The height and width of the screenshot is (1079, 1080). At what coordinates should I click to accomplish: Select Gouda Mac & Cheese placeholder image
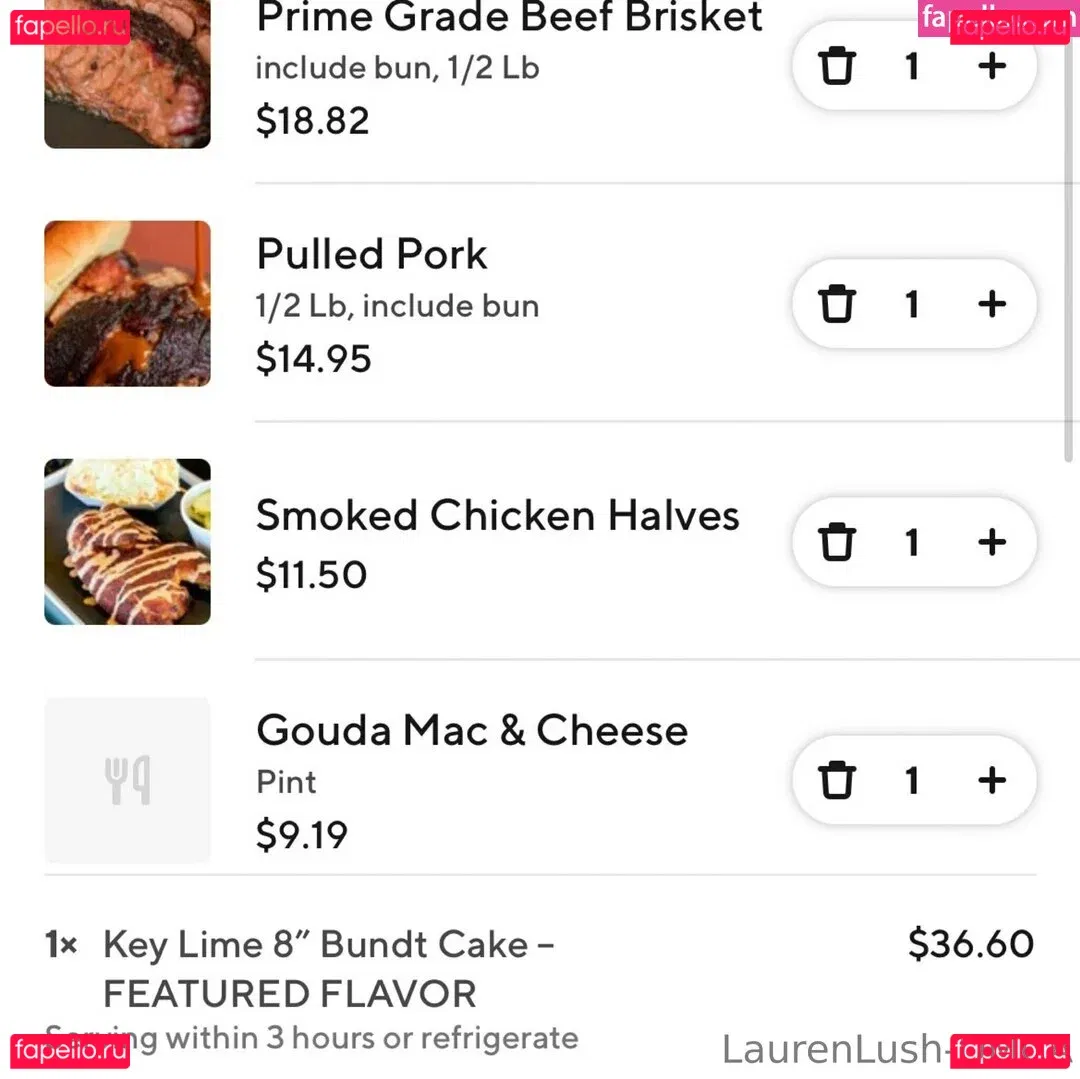127,780
